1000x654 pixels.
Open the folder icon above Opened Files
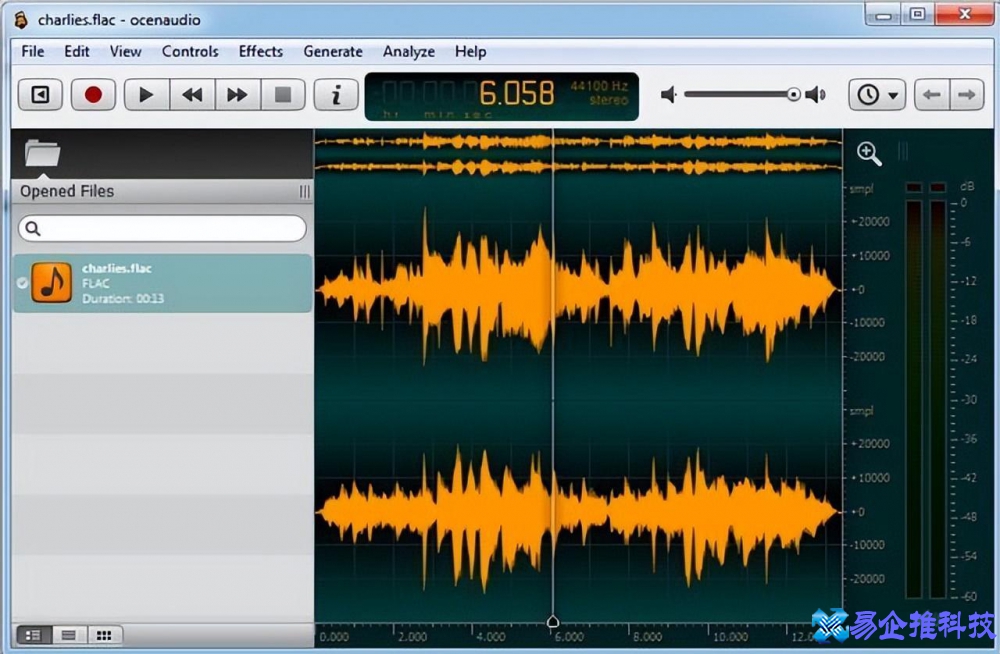pos(42,153)
